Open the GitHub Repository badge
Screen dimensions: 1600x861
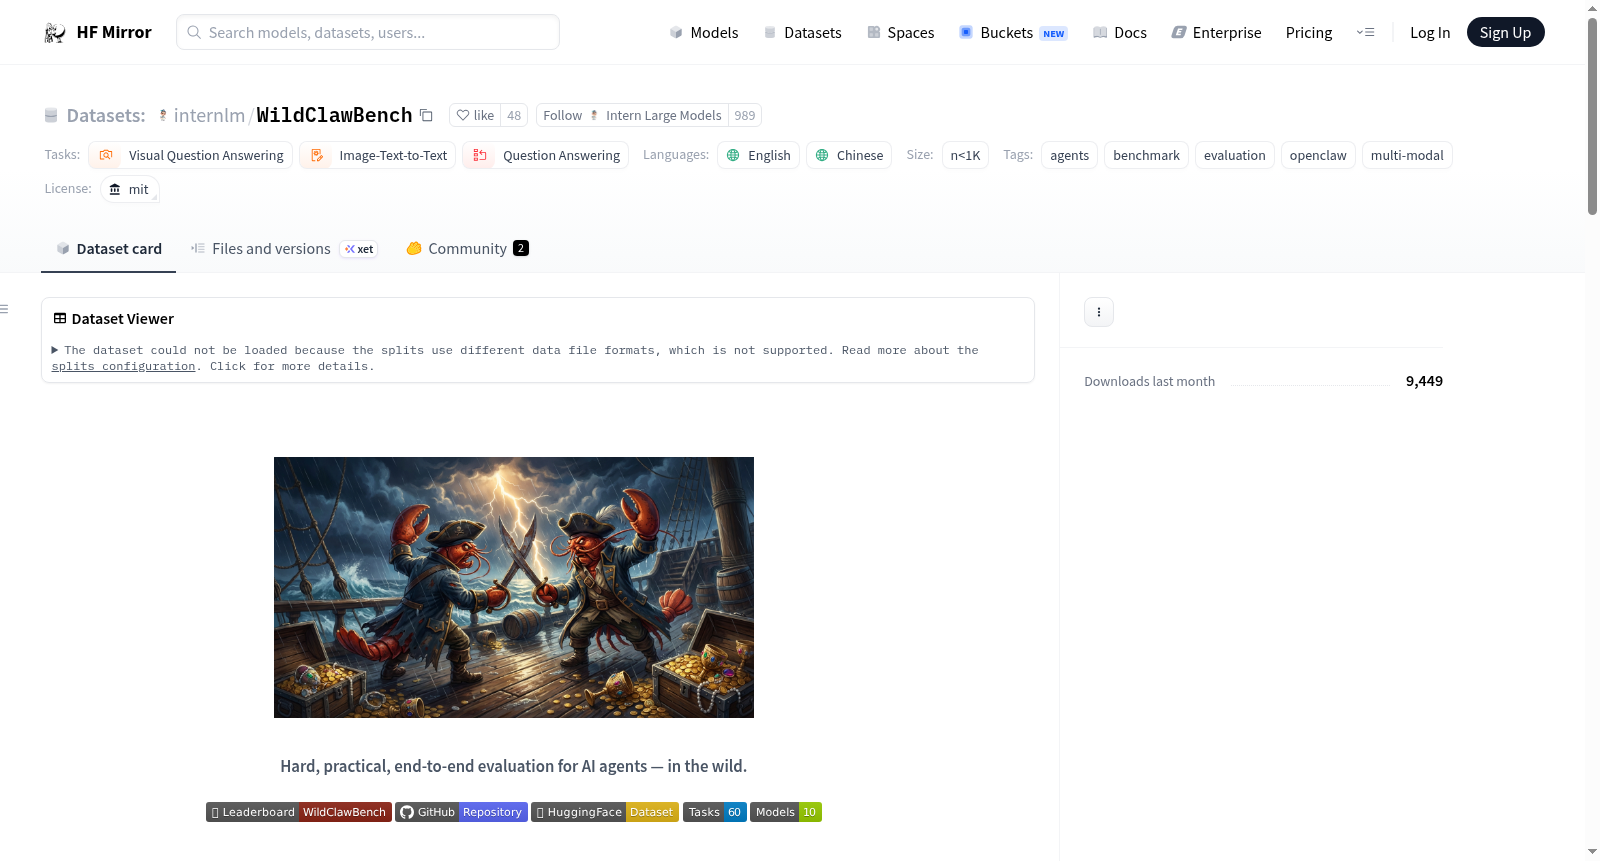(461, 812)
